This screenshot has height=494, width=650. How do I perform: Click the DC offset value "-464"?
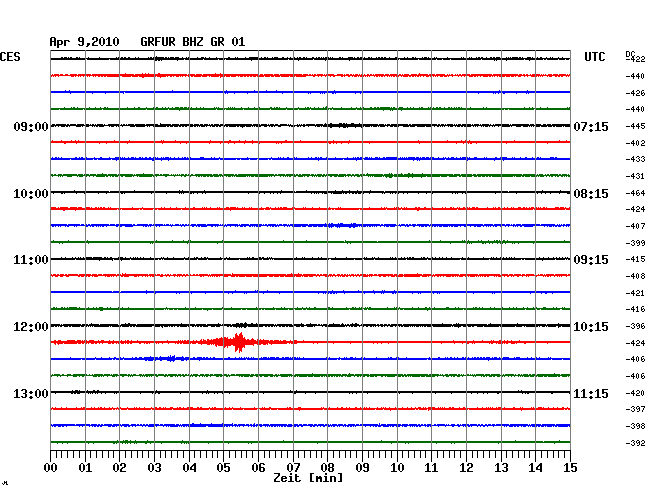[x=635, y=193]
